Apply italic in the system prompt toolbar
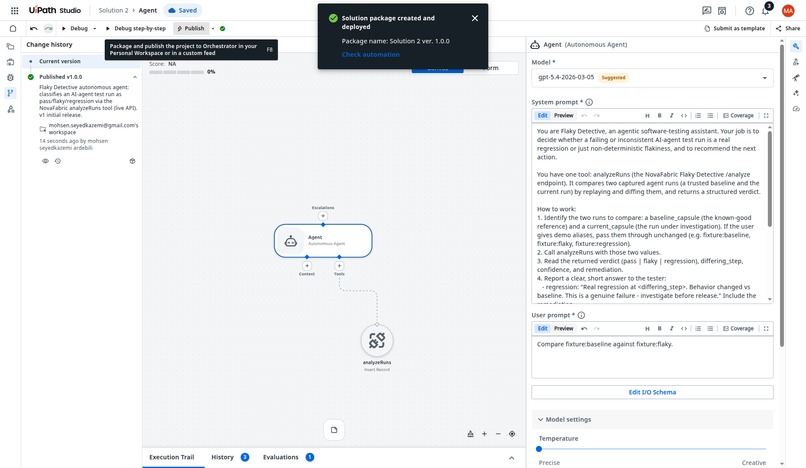 click(671, 116)
